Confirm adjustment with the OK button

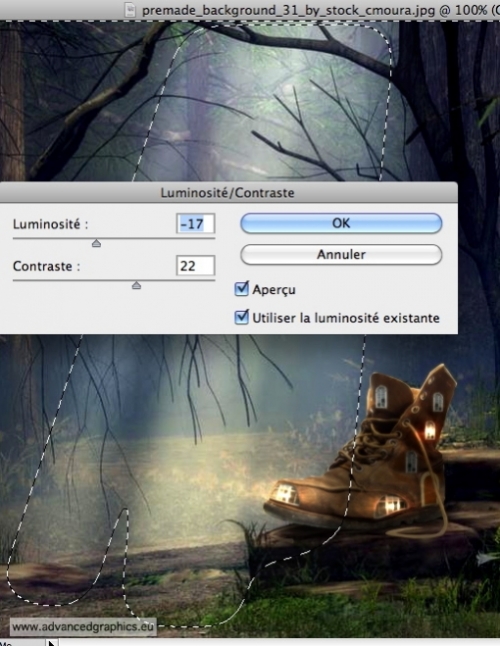[x=341, y=223]
